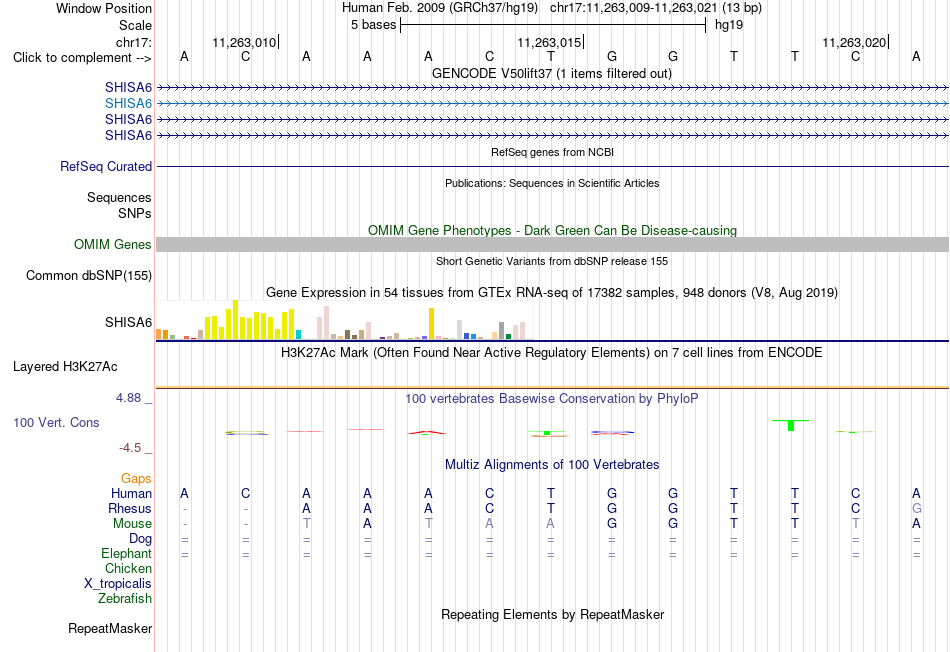Click the Zebrafish species row label

click(x=125, y=598)
